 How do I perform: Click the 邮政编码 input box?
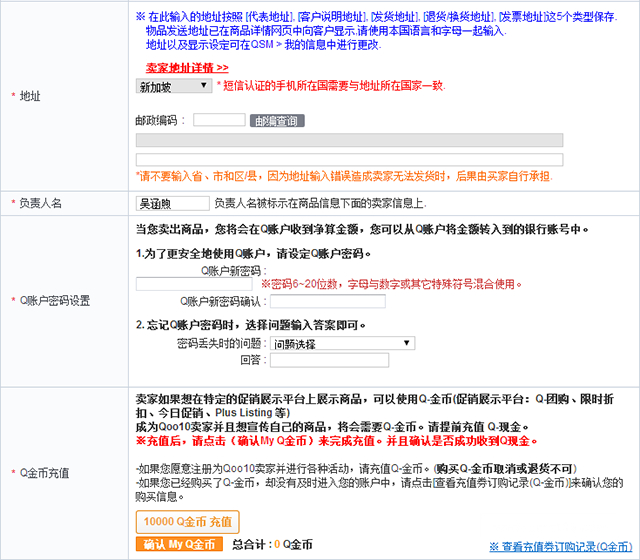[x=219, y=120]
